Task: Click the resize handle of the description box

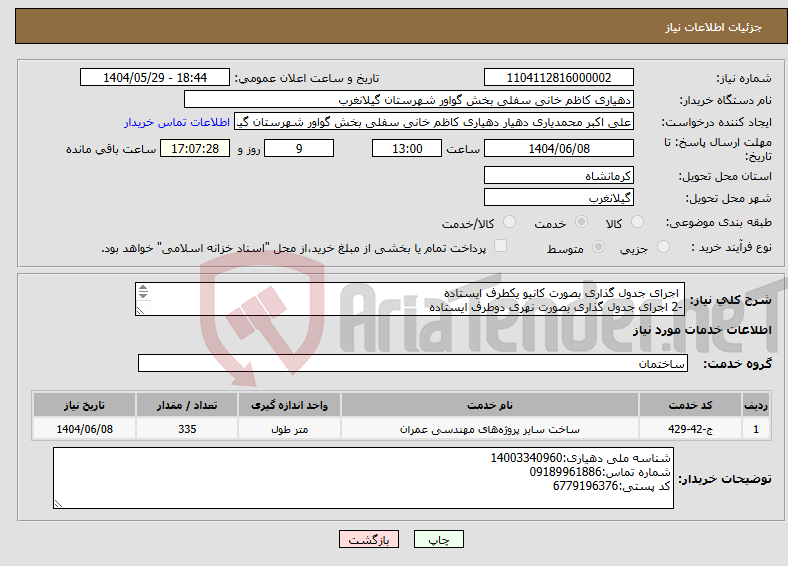Action: [140, 311]
